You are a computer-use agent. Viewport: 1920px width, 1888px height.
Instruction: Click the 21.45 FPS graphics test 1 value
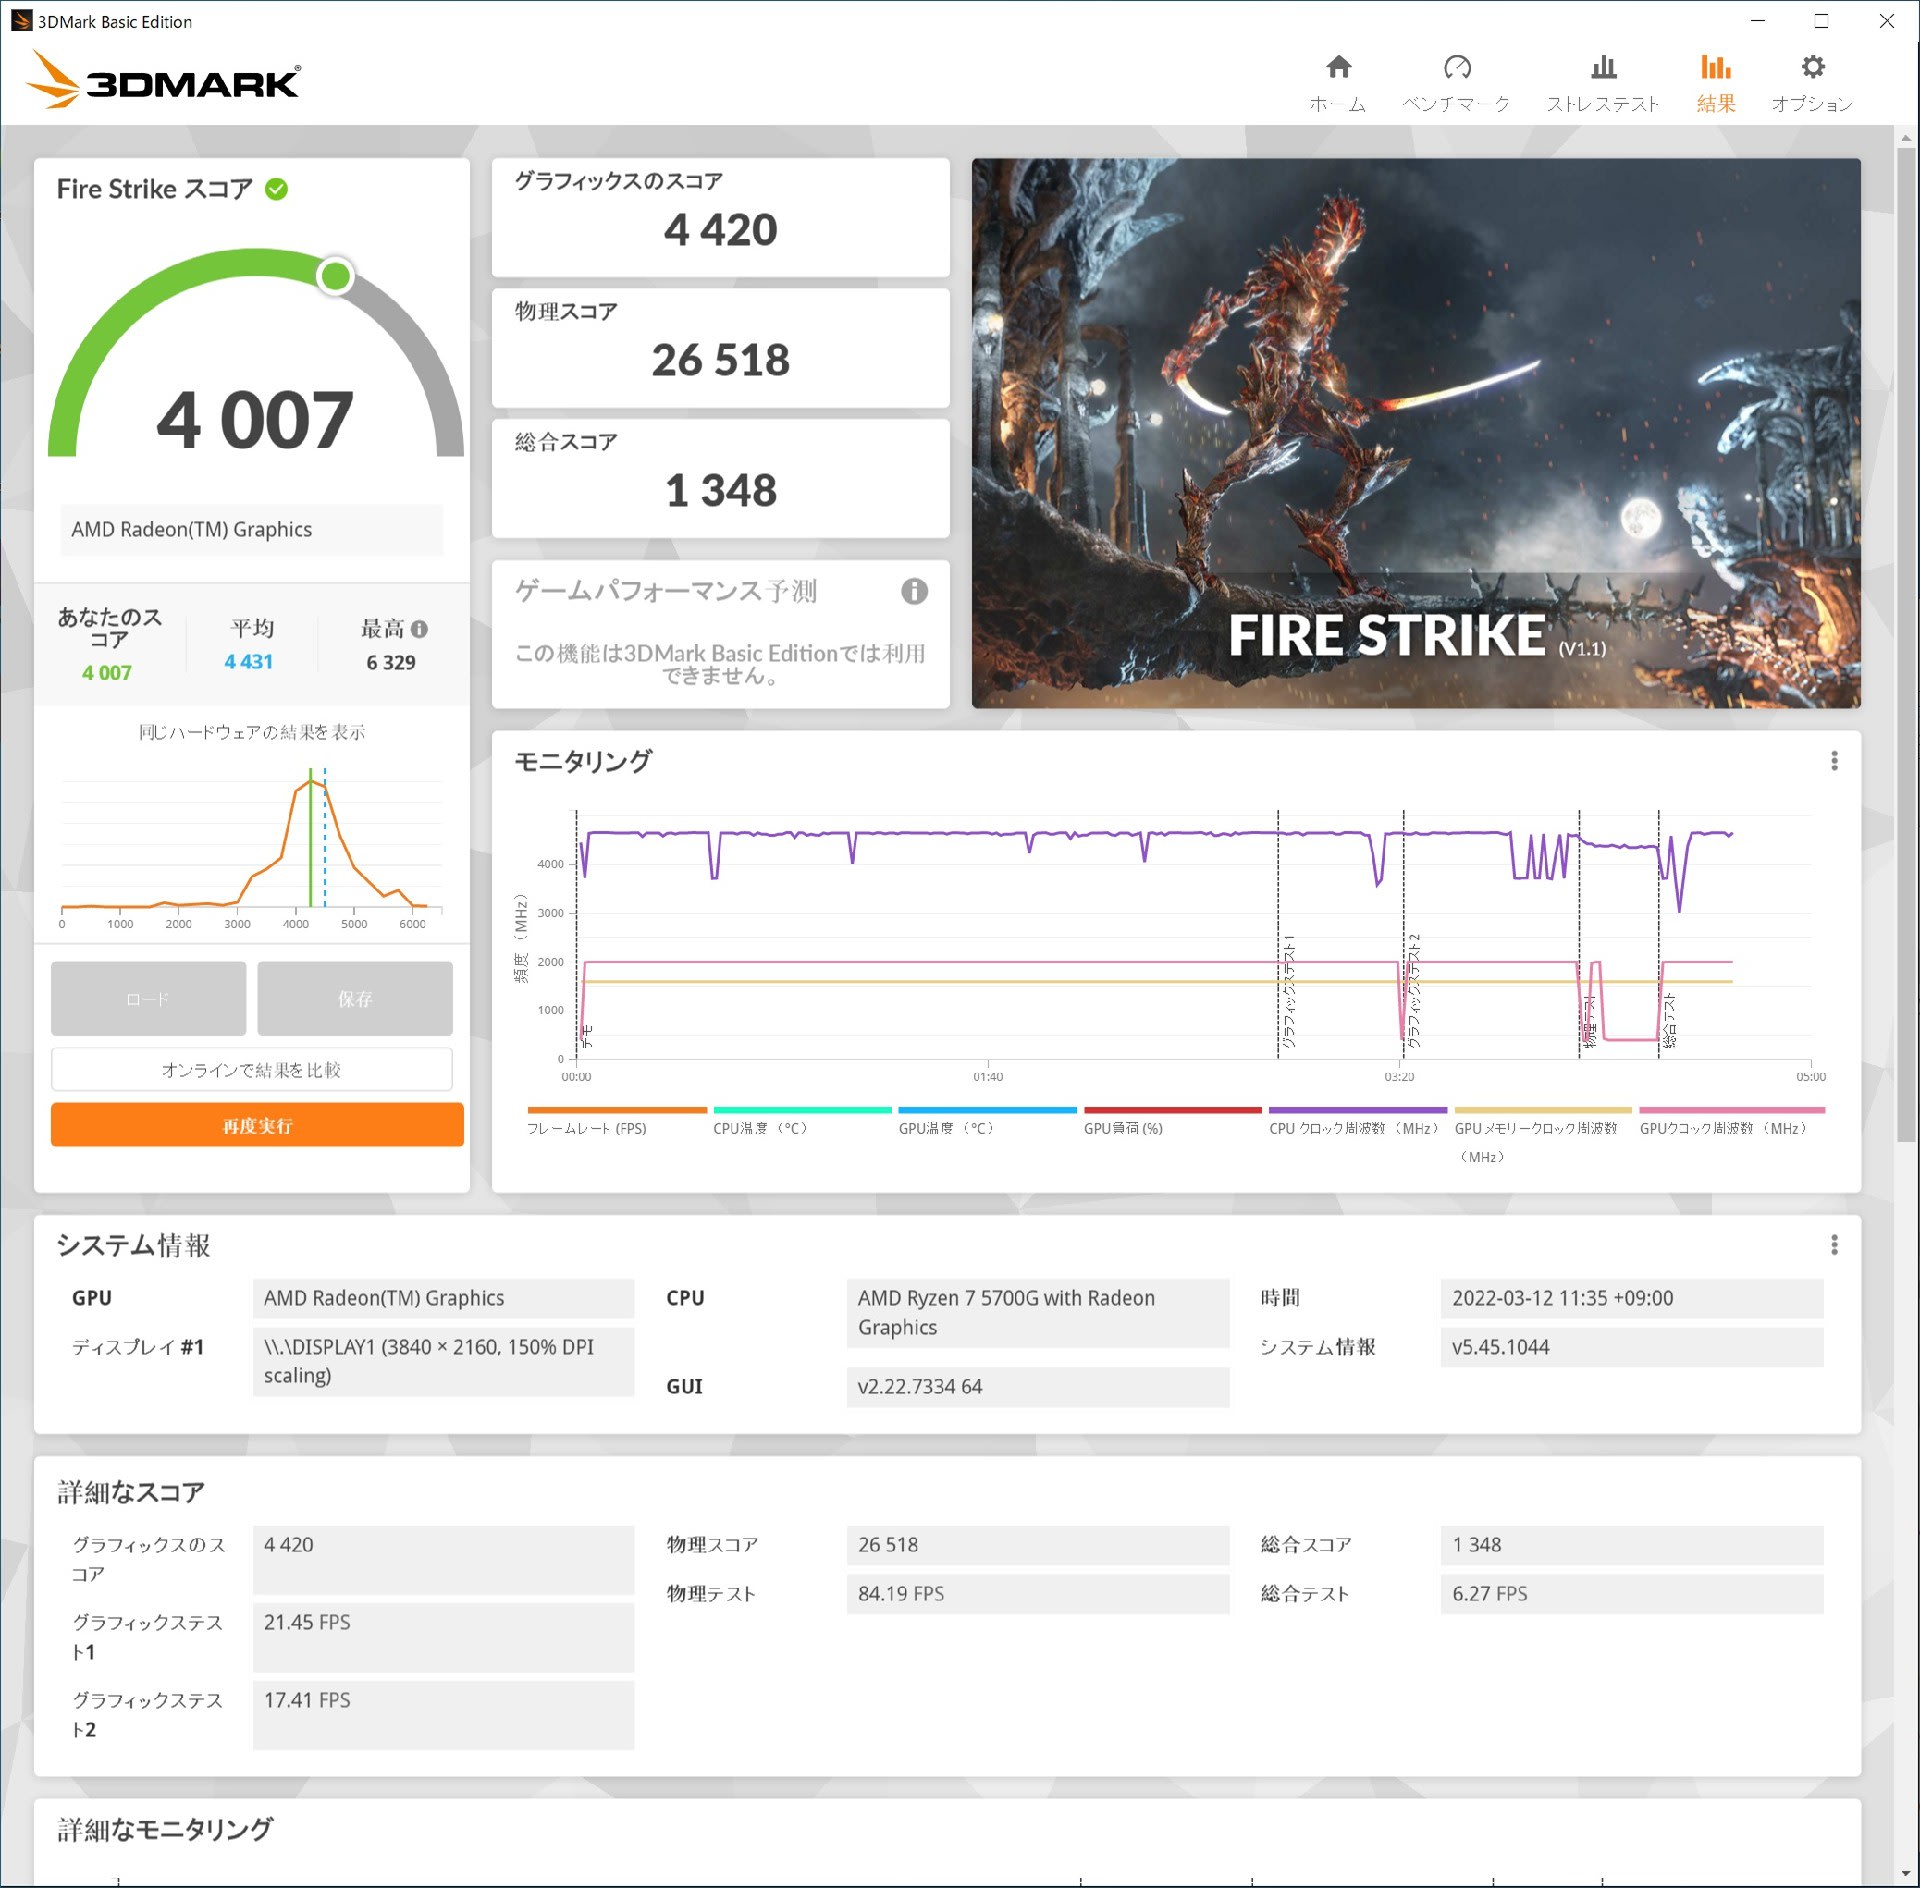click(x=443, y=1637)
